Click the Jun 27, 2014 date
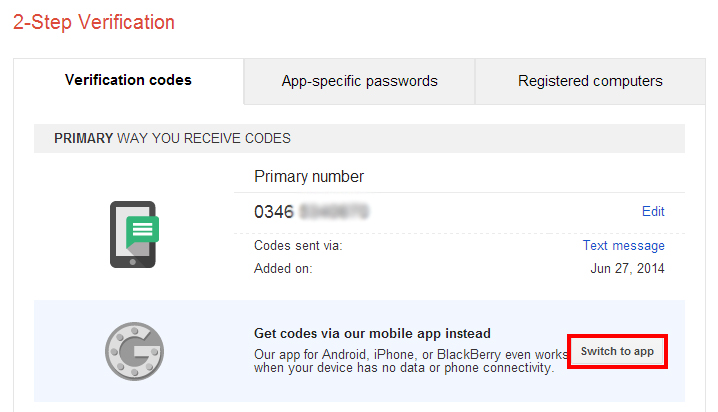Screen dimensions: 718x412 point(627,268)
